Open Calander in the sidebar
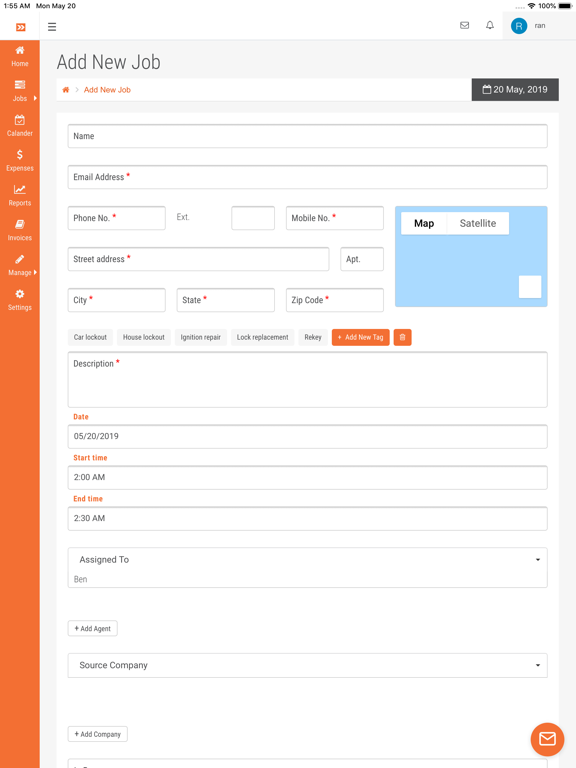The image size is (576, 768). coord(20,126)
